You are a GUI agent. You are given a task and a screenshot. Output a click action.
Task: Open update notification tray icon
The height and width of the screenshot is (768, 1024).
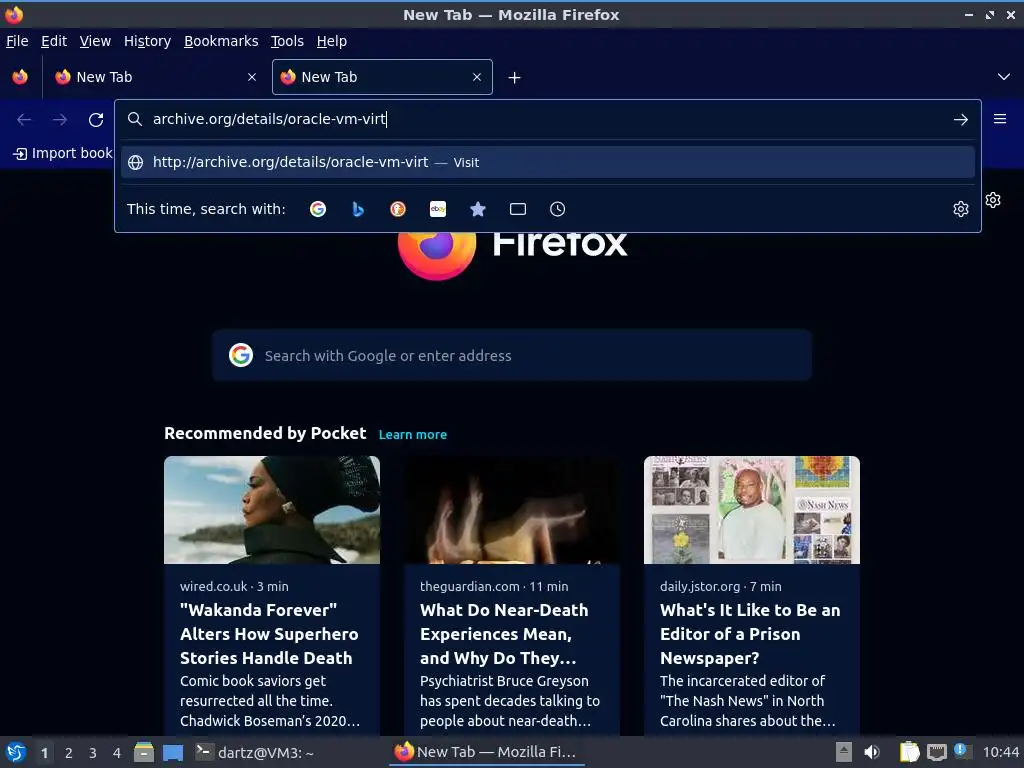click(961, 751)
